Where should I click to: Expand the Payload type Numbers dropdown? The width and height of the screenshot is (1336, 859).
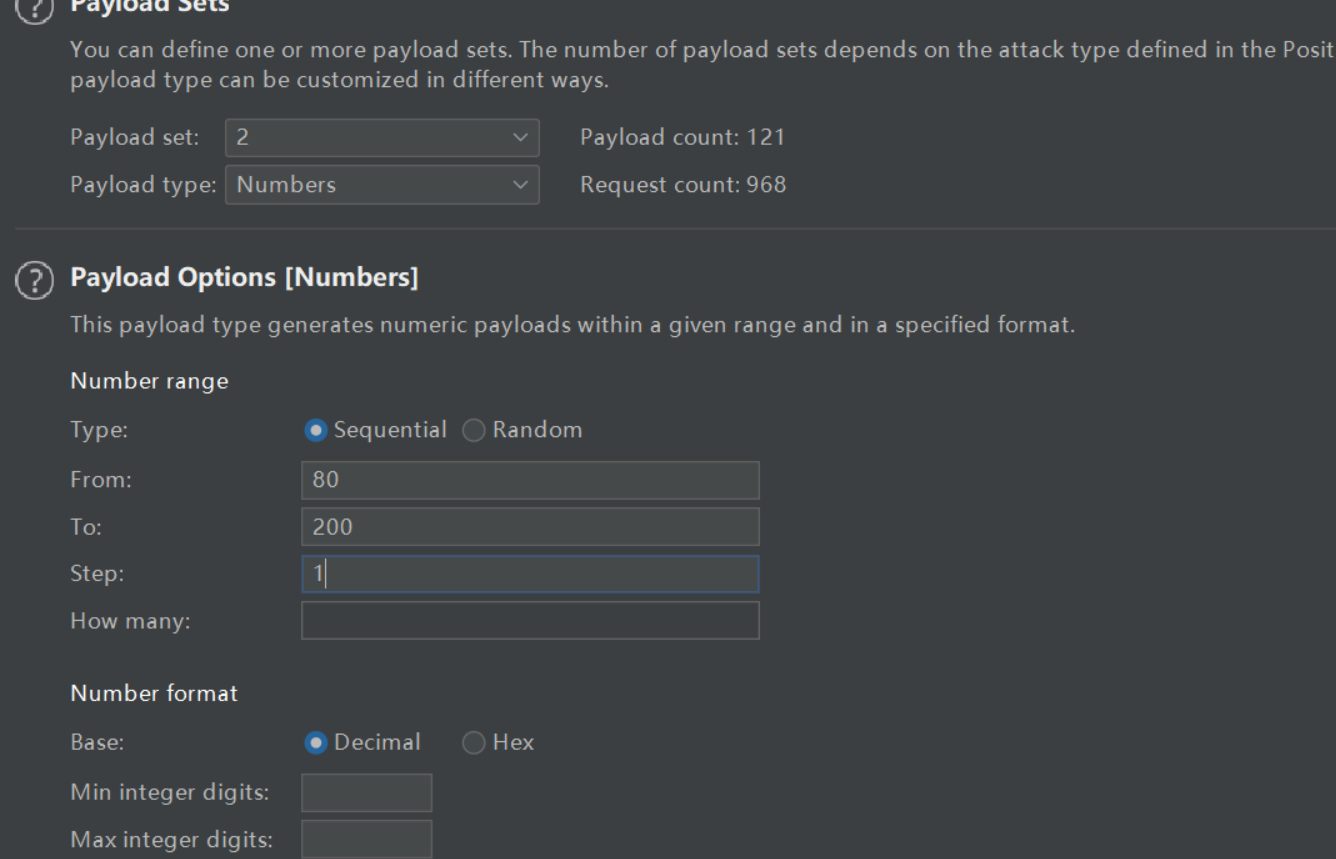point(382,185)
